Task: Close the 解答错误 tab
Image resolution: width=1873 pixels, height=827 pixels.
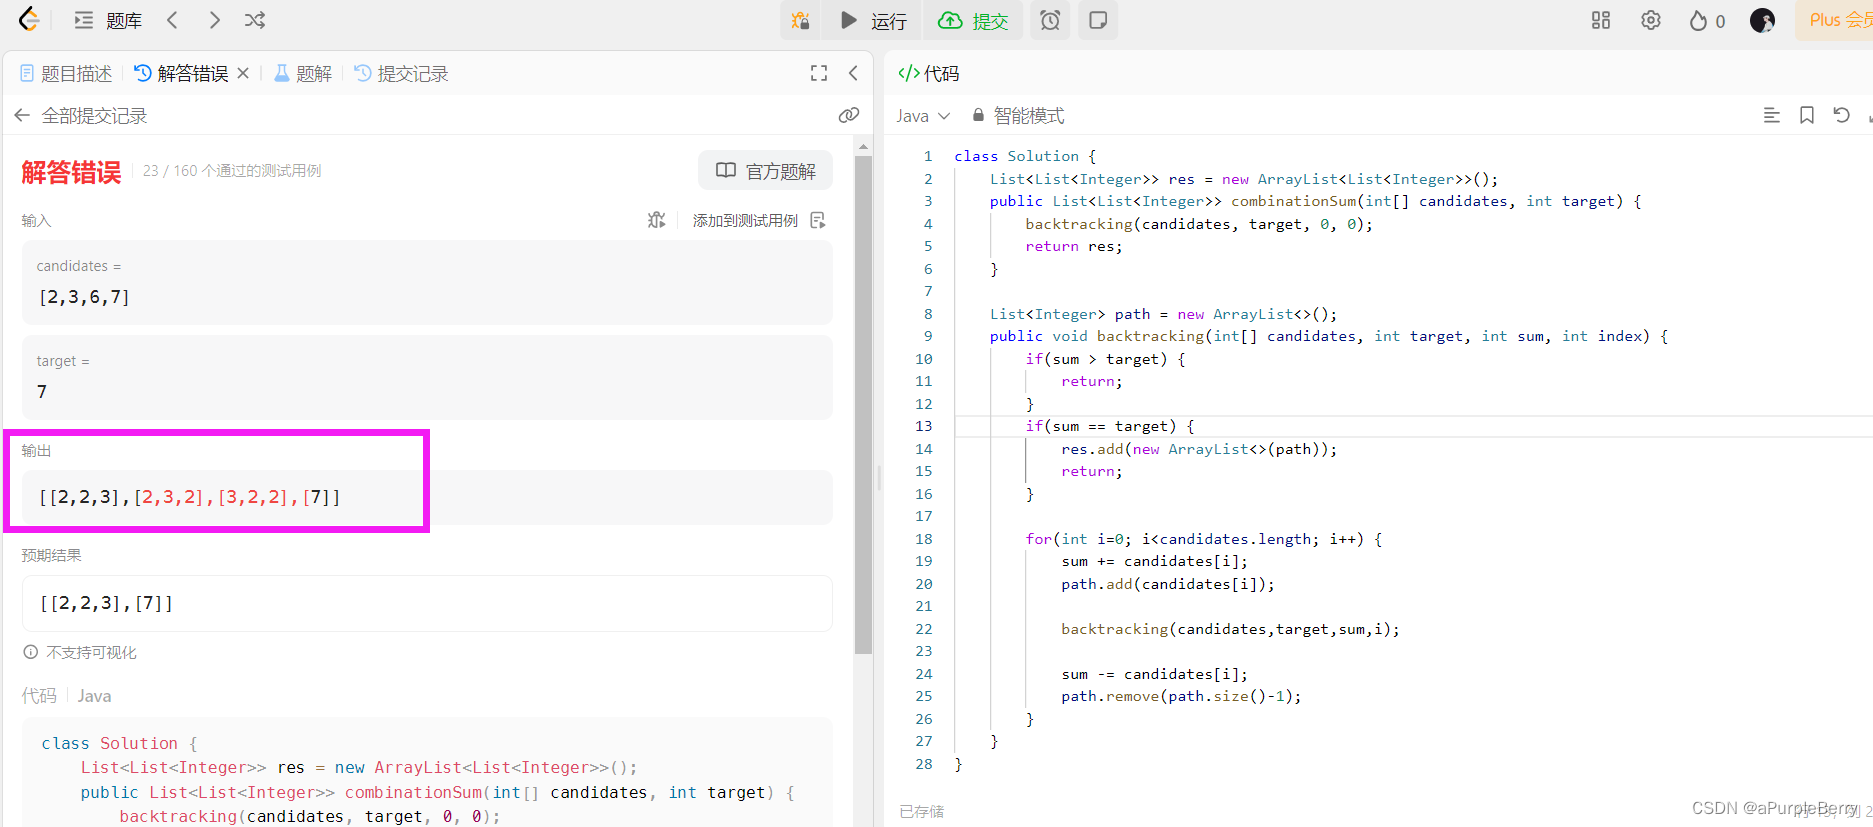Action: point(243,73)
